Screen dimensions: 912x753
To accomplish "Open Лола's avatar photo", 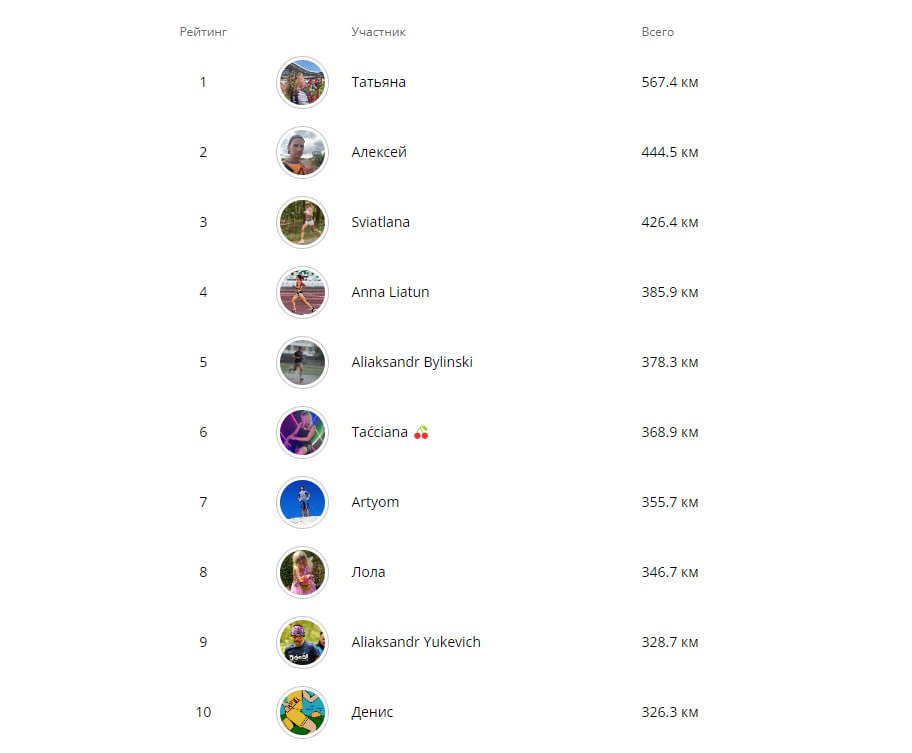I will [301, 572].
